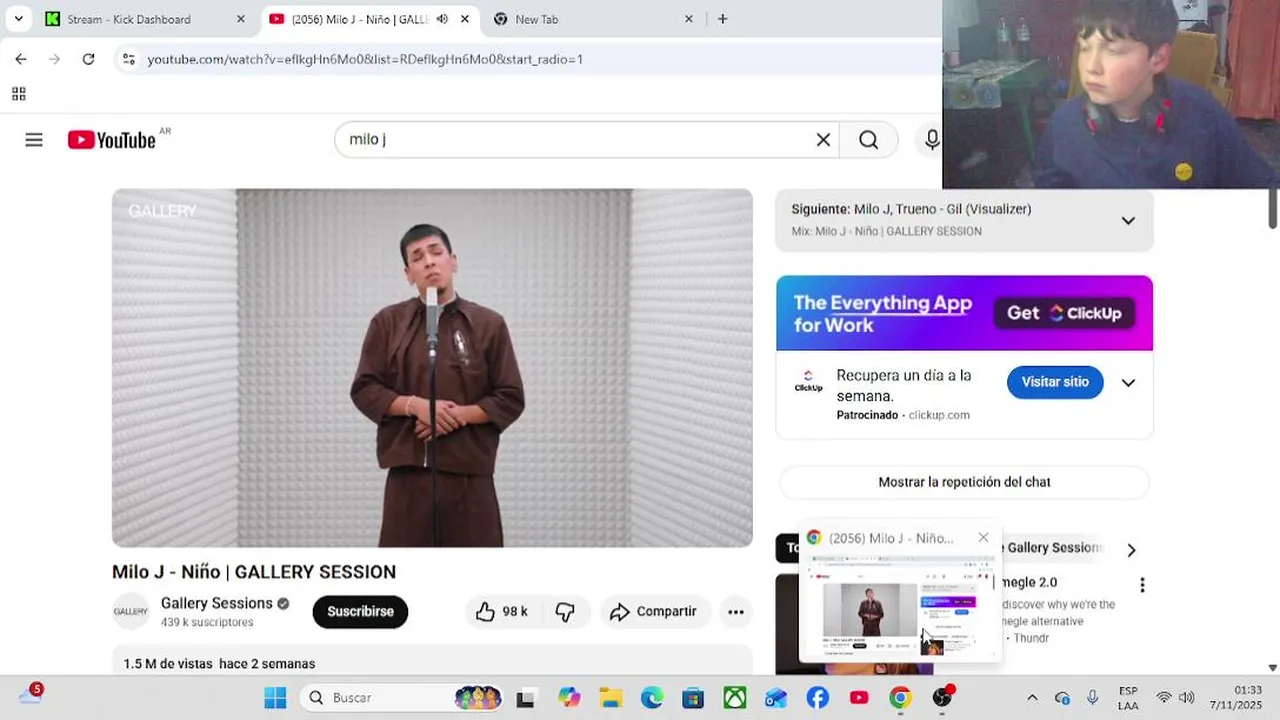Screen dimensions: 1280x720
Task: Switch the ESP LAA input language
Action: coord(1128,698)
